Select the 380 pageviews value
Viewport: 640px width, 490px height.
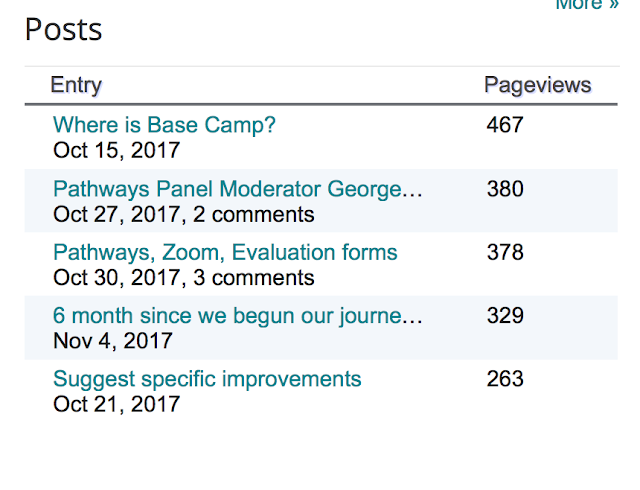point(505,189)
